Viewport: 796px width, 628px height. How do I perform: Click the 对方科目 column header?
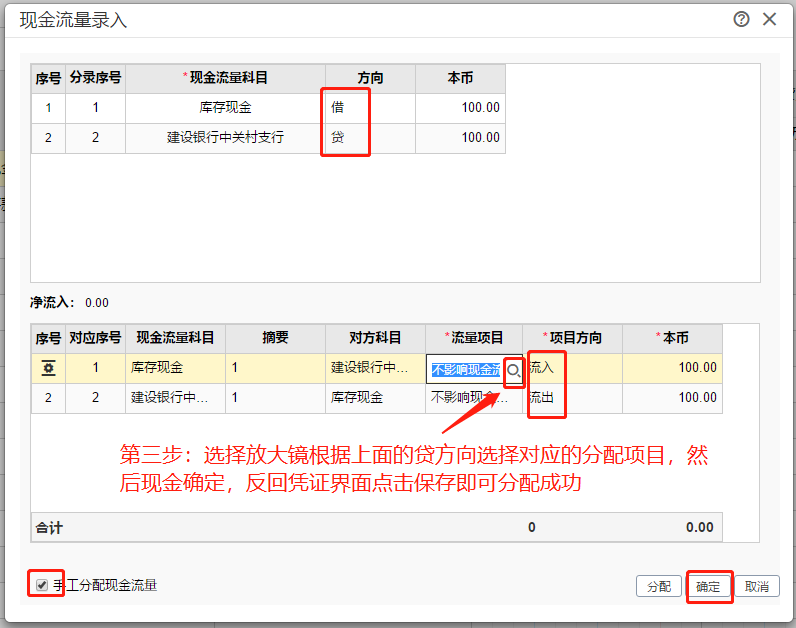(x=375, y=338)
